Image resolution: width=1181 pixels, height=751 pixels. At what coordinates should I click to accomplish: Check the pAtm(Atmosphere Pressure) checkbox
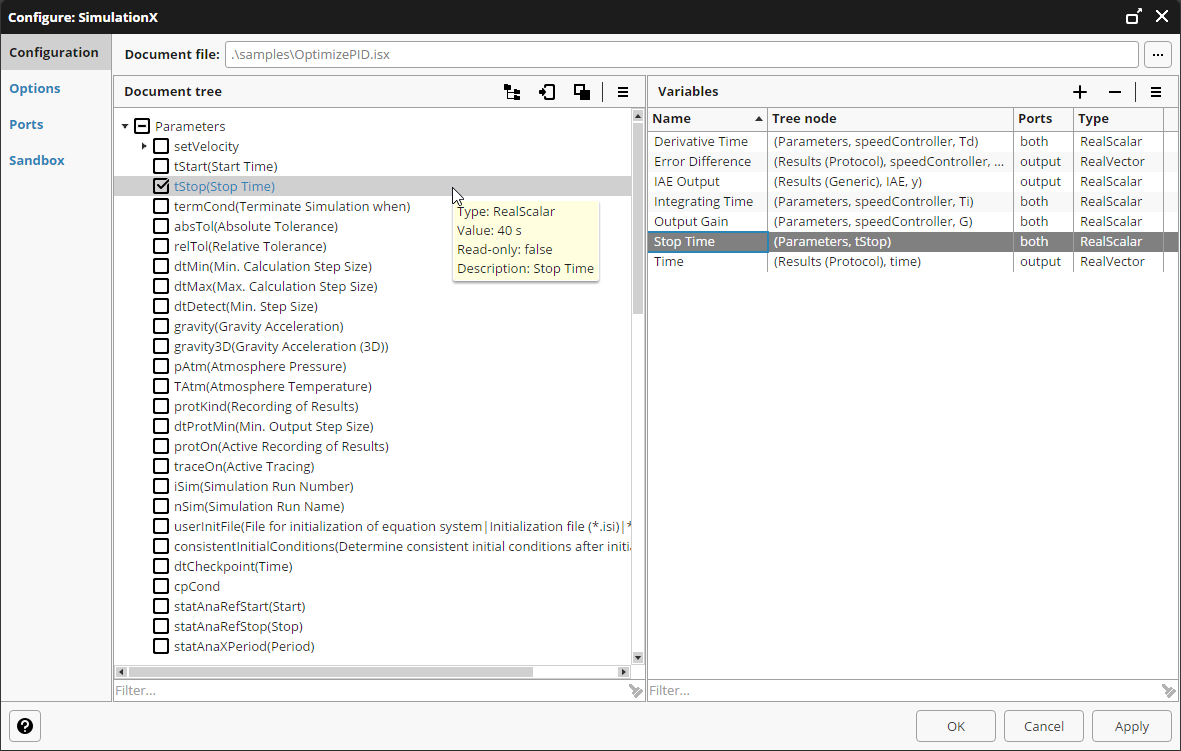(x=160, y=366)
